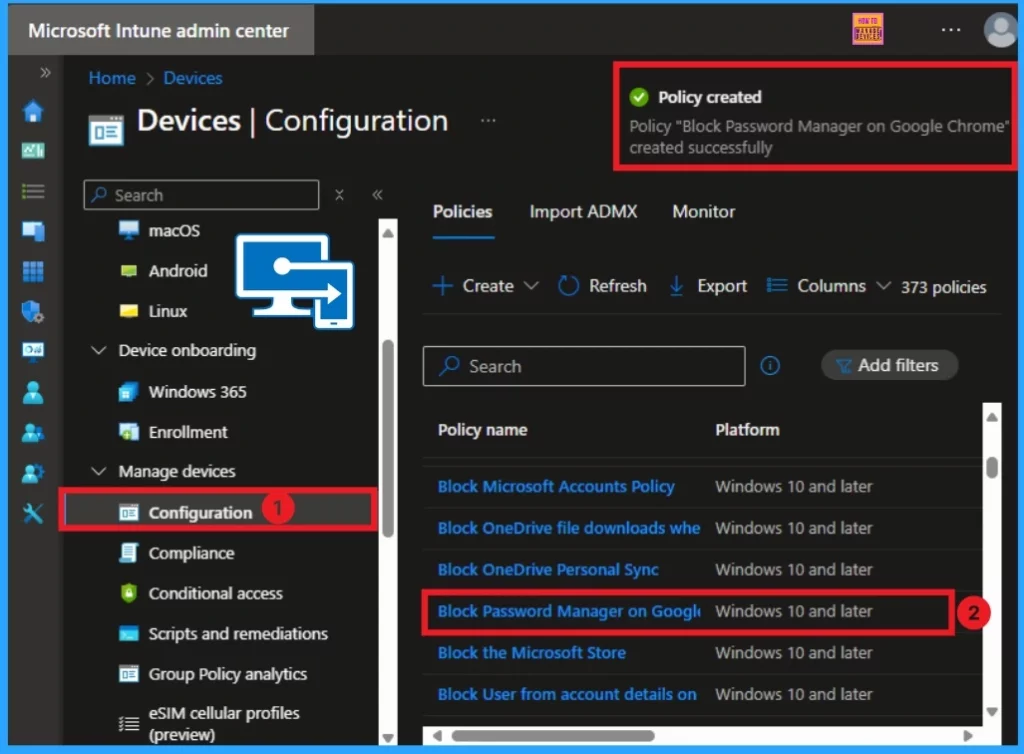Image resolution: width=1024 pixels, height=754 pixels.
Task: Open the Home icon in left rail
Action: coord(33,112)
